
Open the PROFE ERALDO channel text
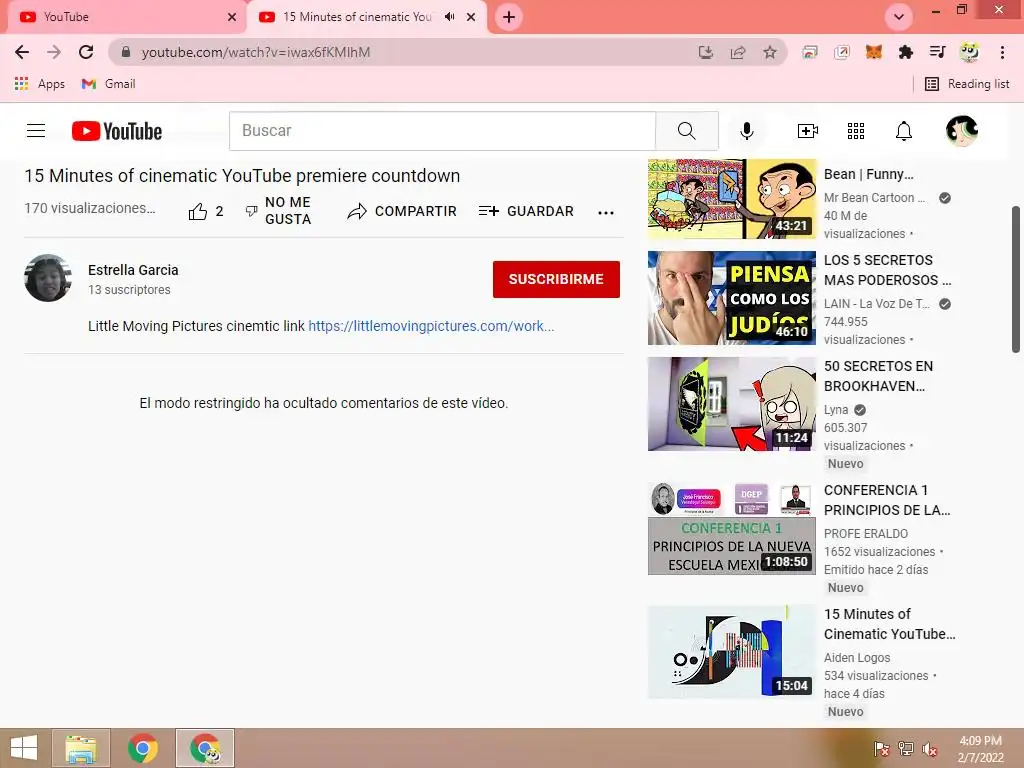coord(866,534)
